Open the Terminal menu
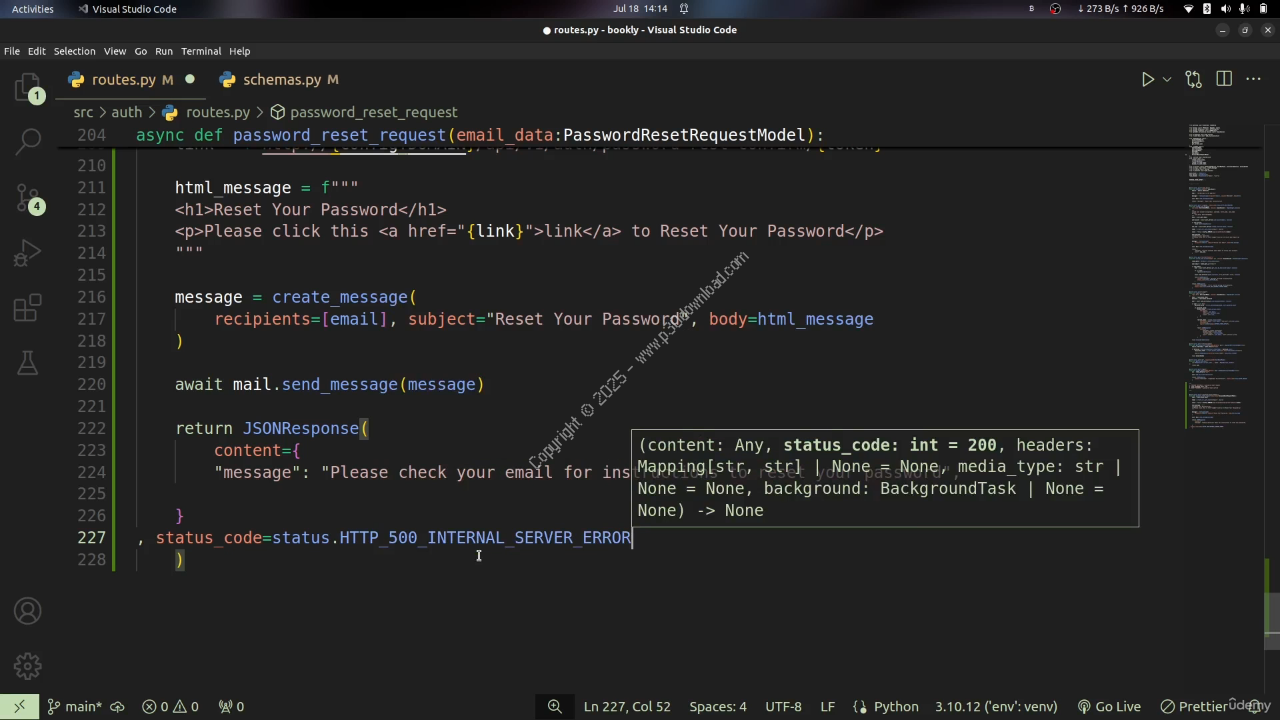Screen dimensions: 1280x720 pyautogui.click(x=201, y=51)
